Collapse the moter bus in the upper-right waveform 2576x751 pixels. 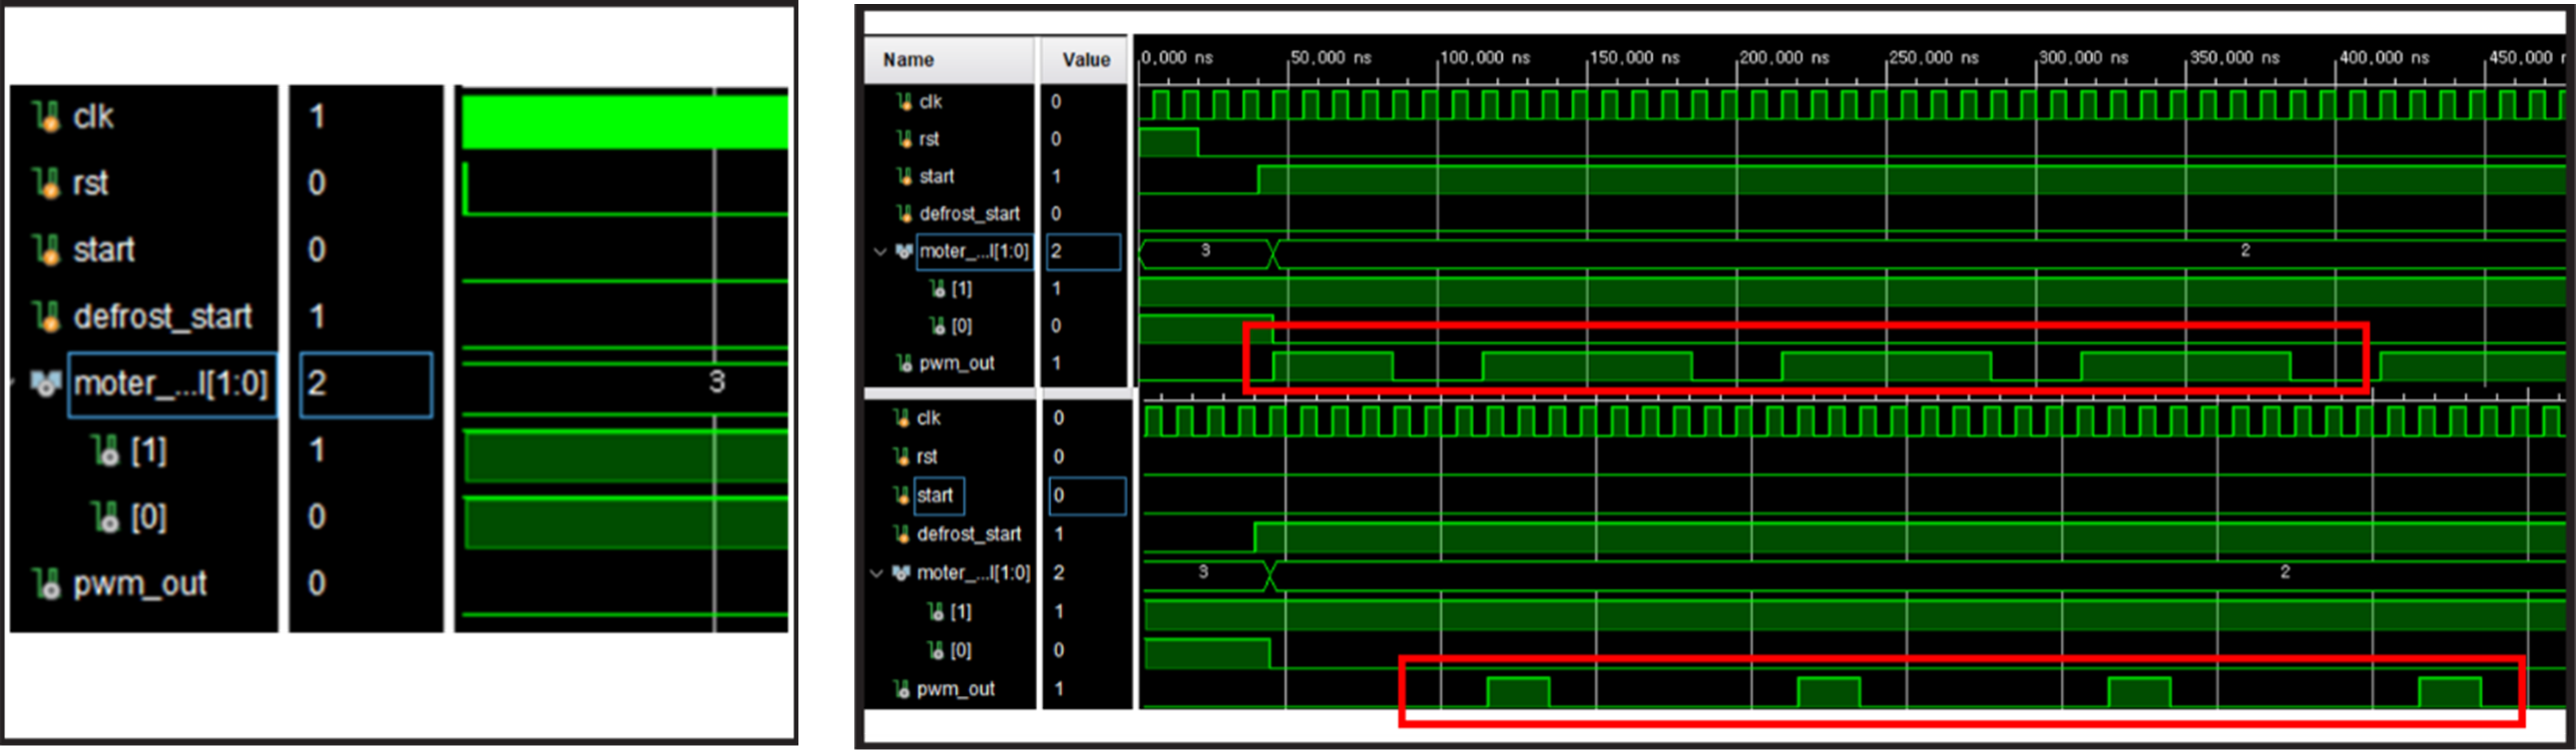point(880,252)
